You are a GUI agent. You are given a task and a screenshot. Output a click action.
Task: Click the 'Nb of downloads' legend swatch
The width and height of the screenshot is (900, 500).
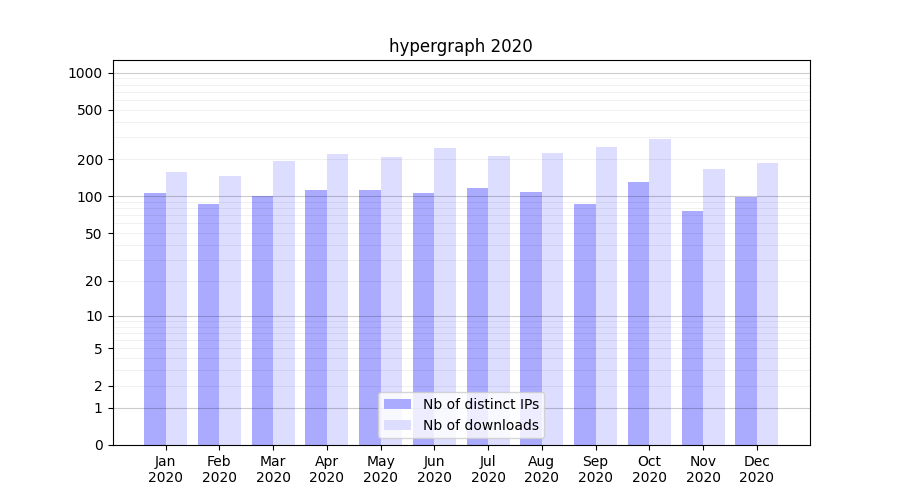click(397, 425)
